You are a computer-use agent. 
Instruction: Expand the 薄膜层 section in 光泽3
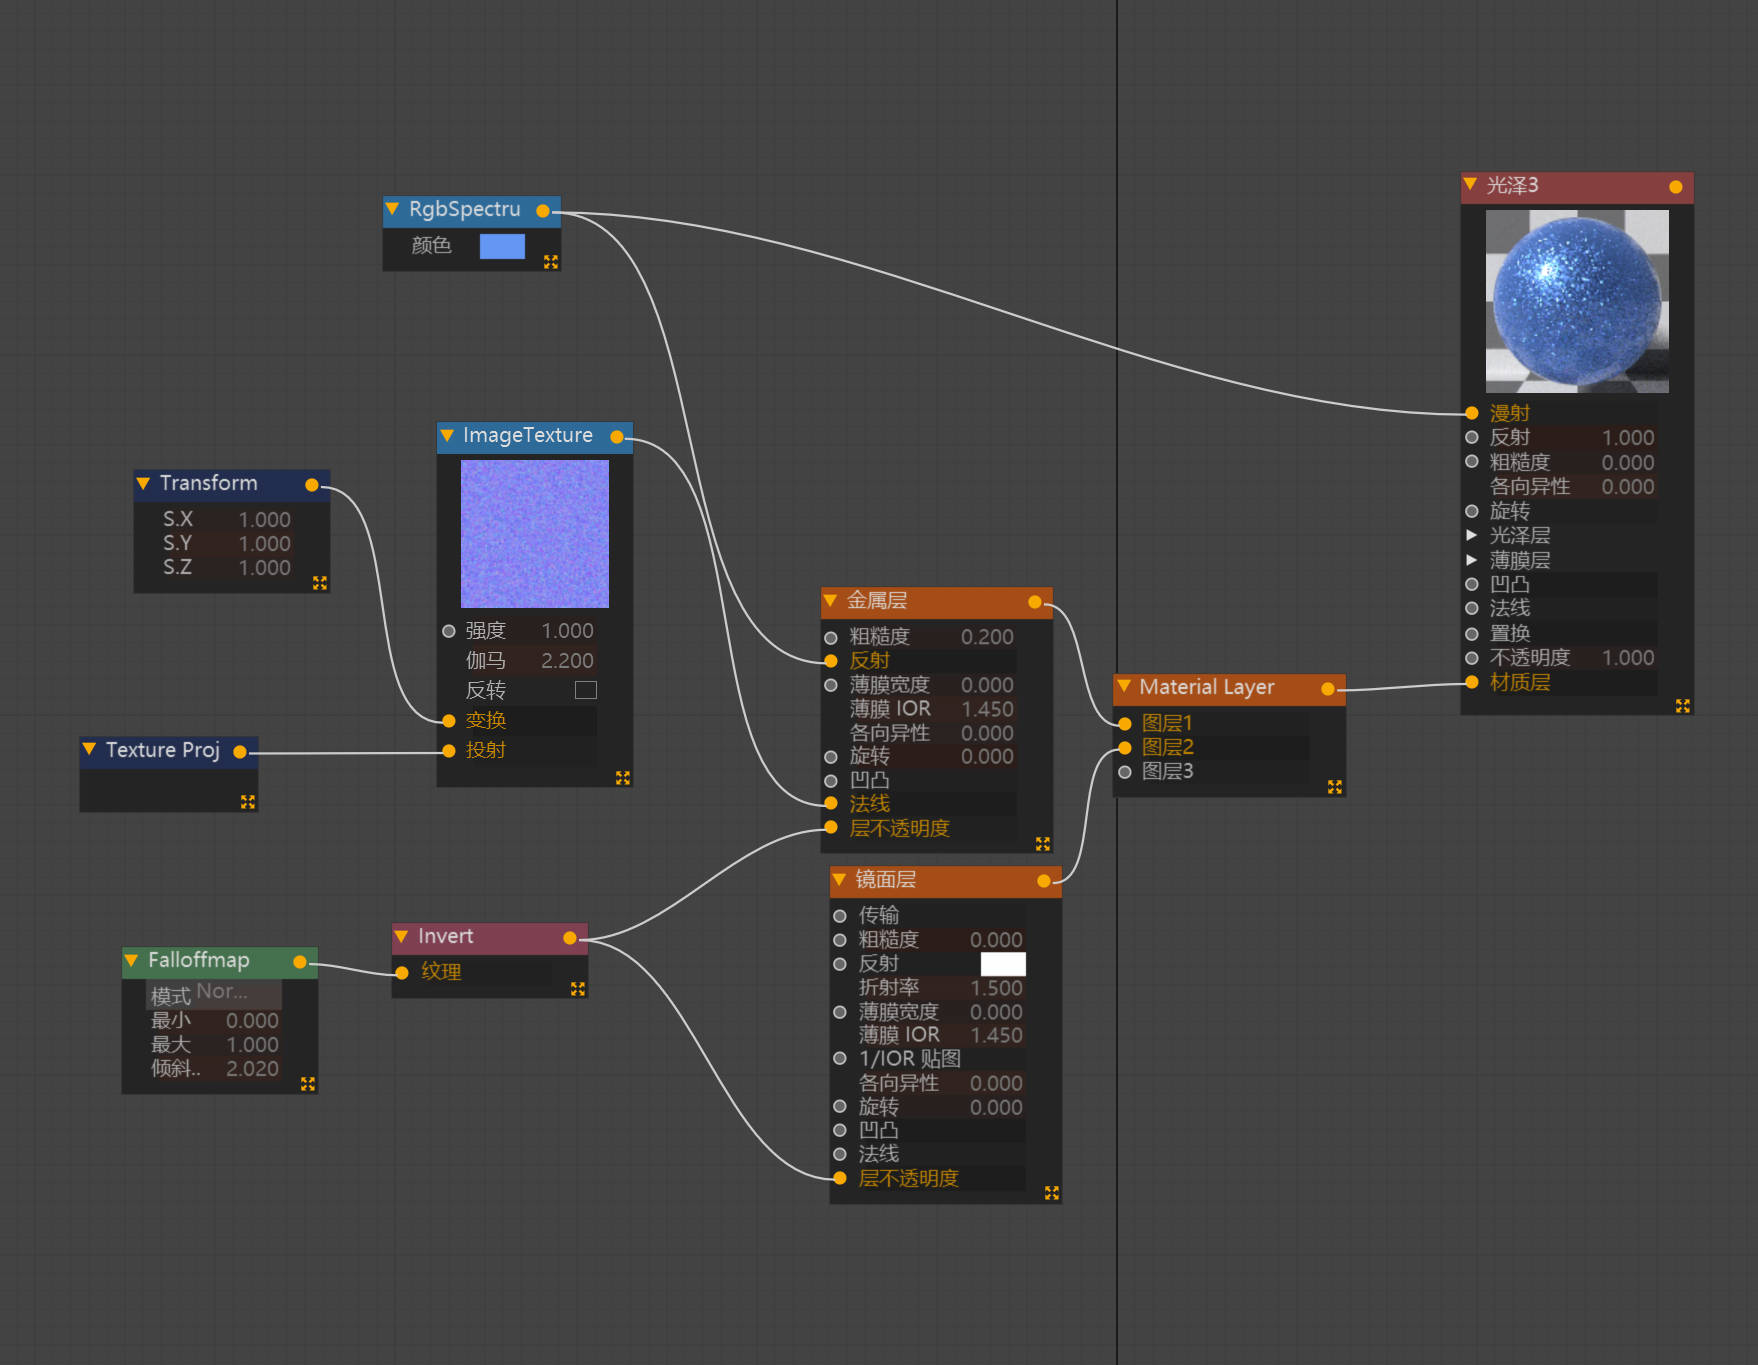tap(1471, 560)
